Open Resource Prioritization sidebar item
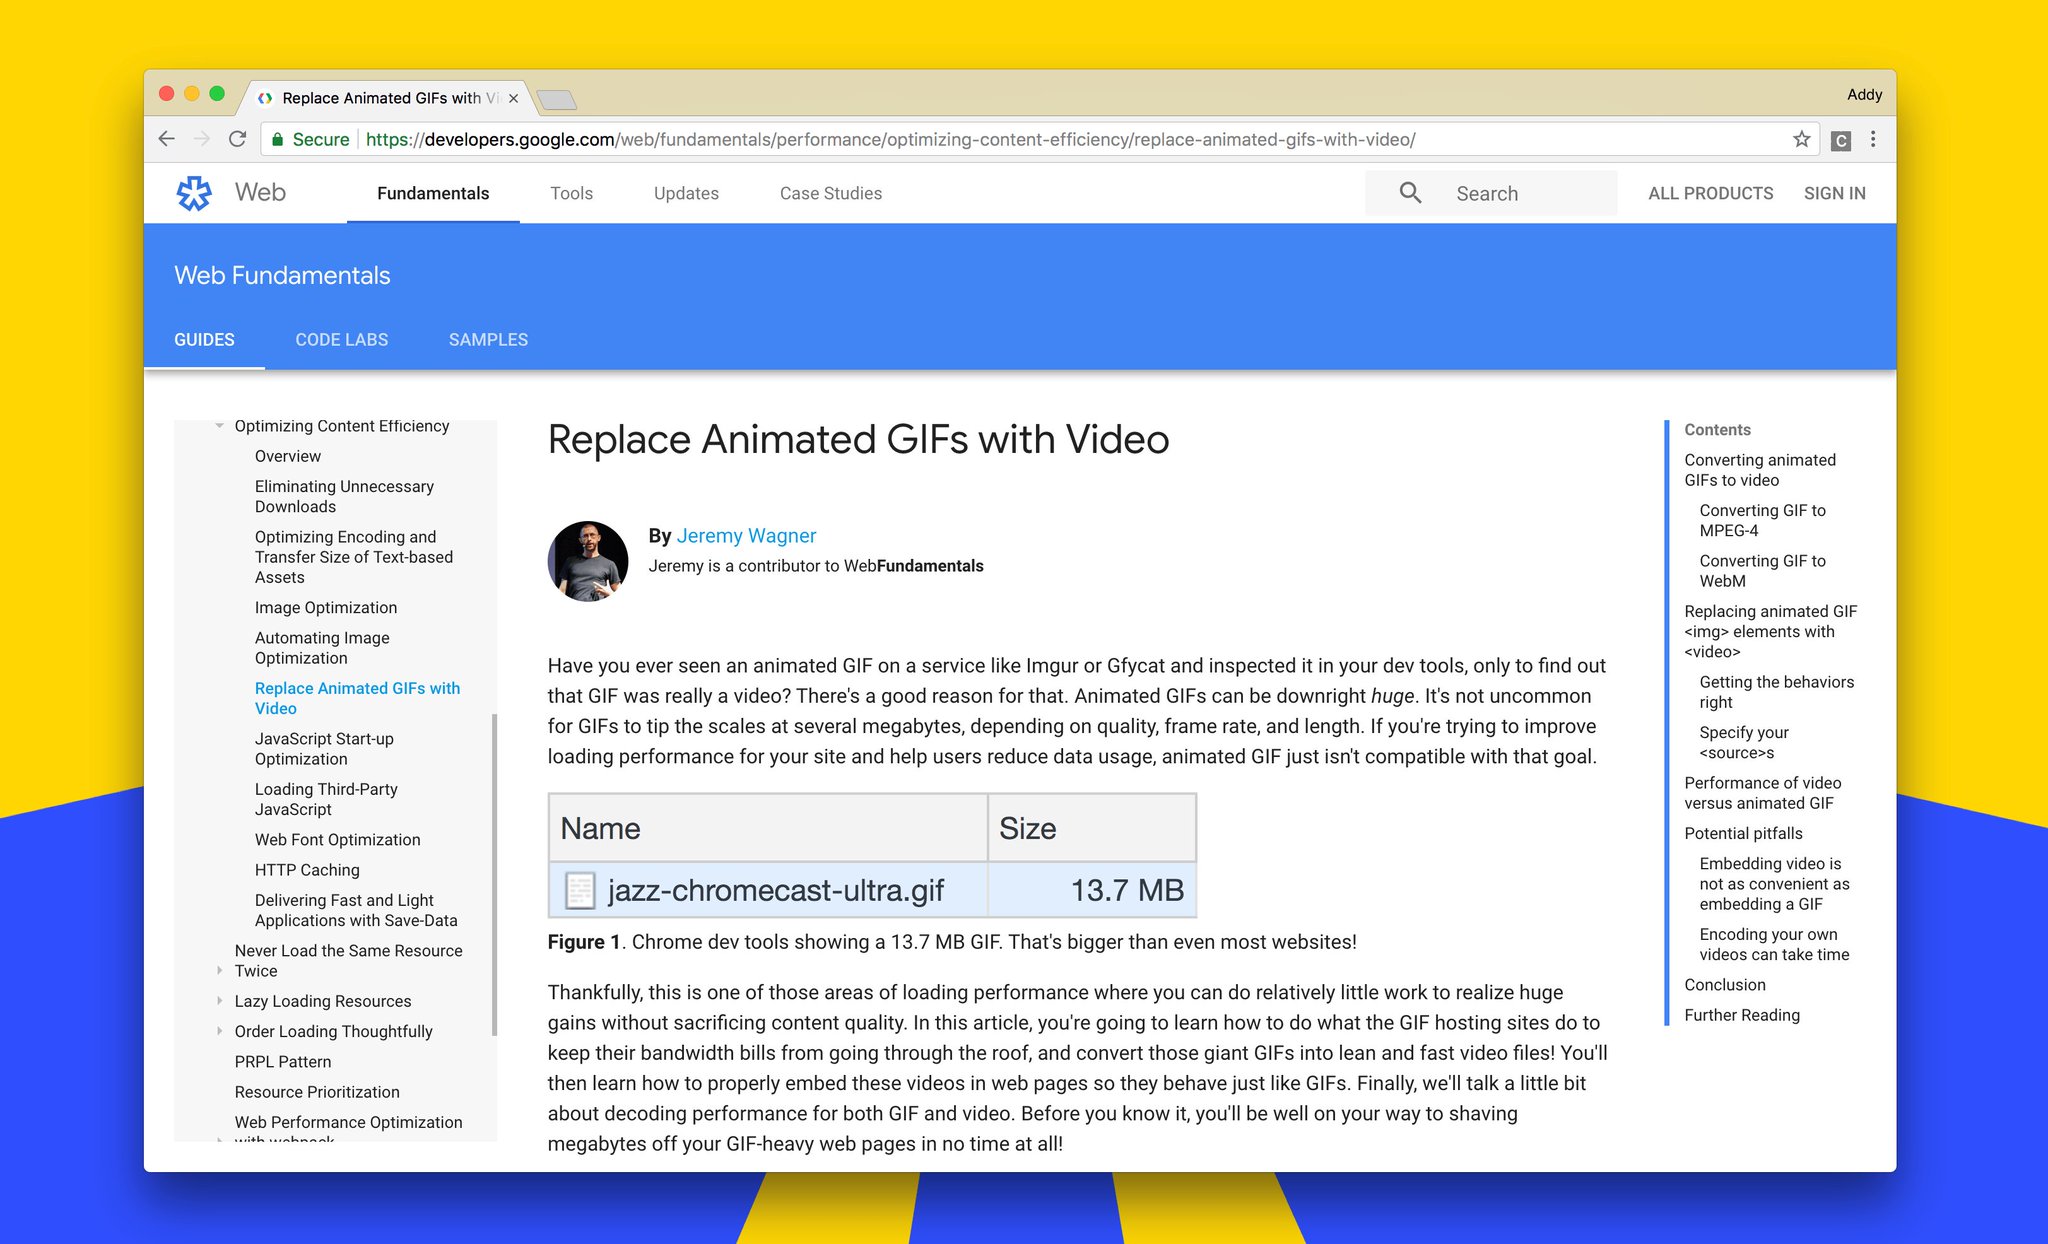The width and height of the screenshot is (2048, 1244). (317, 1091)
